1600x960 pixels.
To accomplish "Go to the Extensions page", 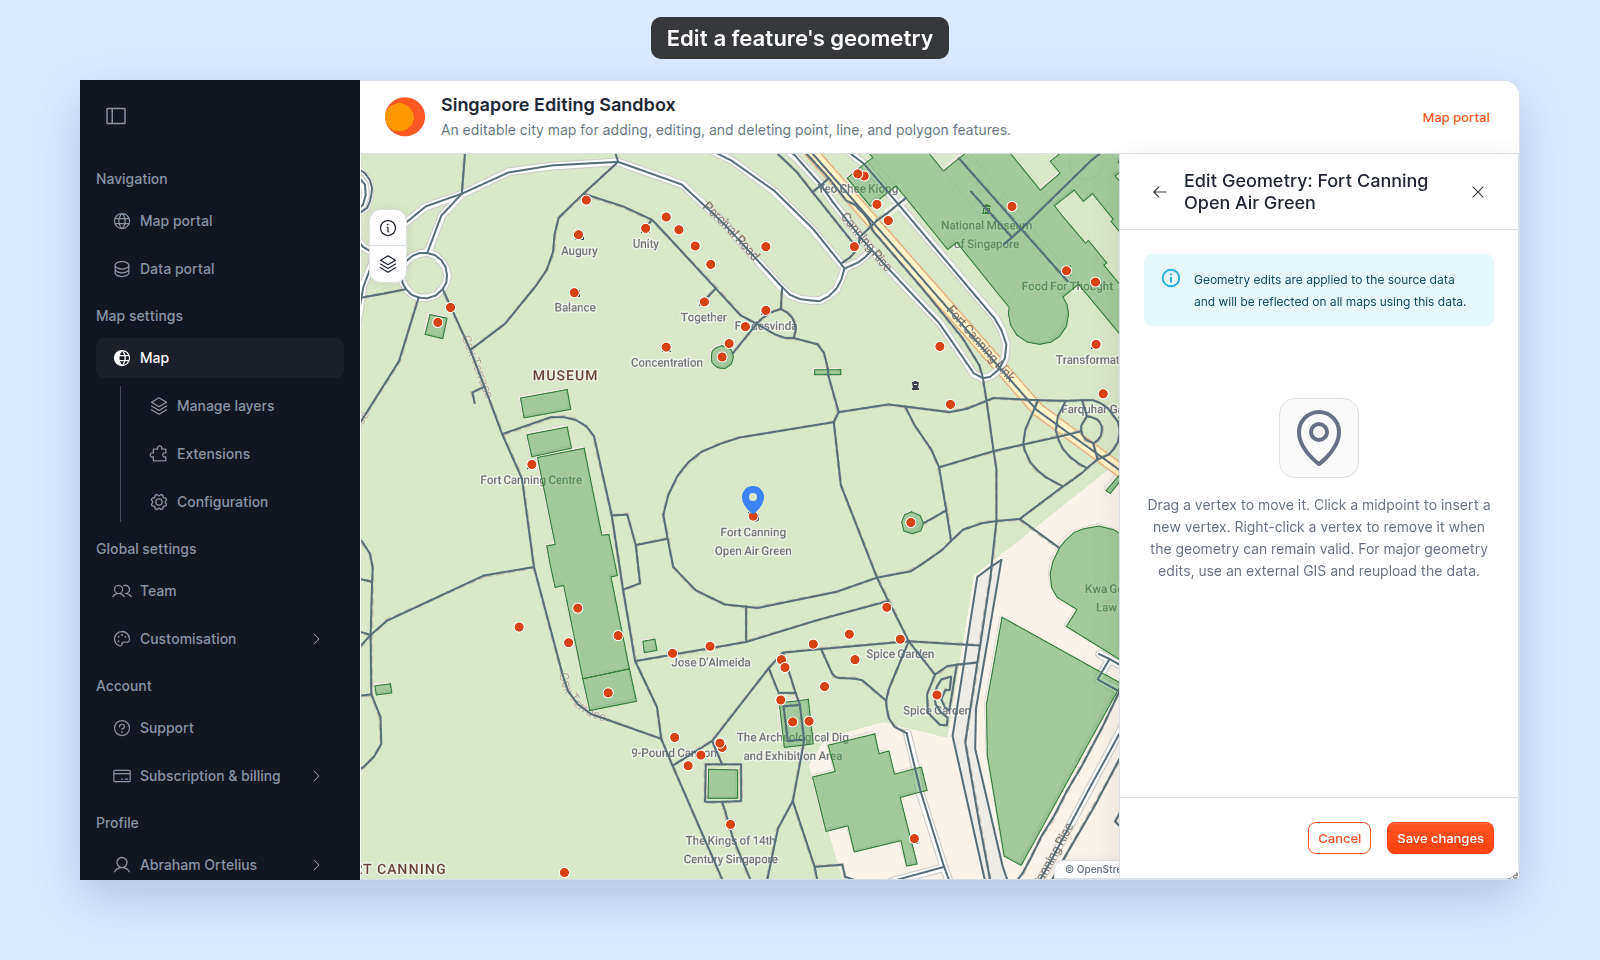I will click(238, 454).
